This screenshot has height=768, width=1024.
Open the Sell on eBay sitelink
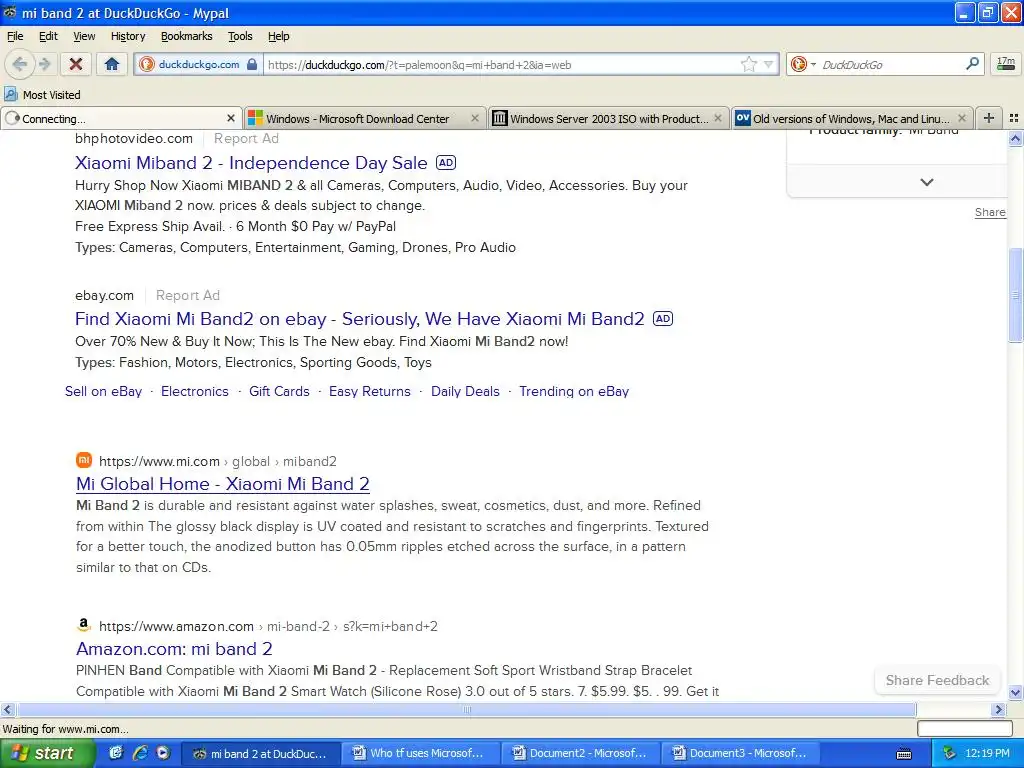[x=103, y=391]
